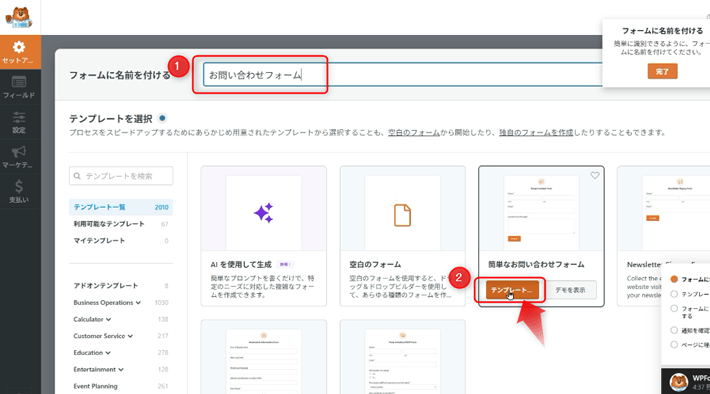
Task: Favorite the Simple Contact Form template heart
Action: click(x=595, y=175)
